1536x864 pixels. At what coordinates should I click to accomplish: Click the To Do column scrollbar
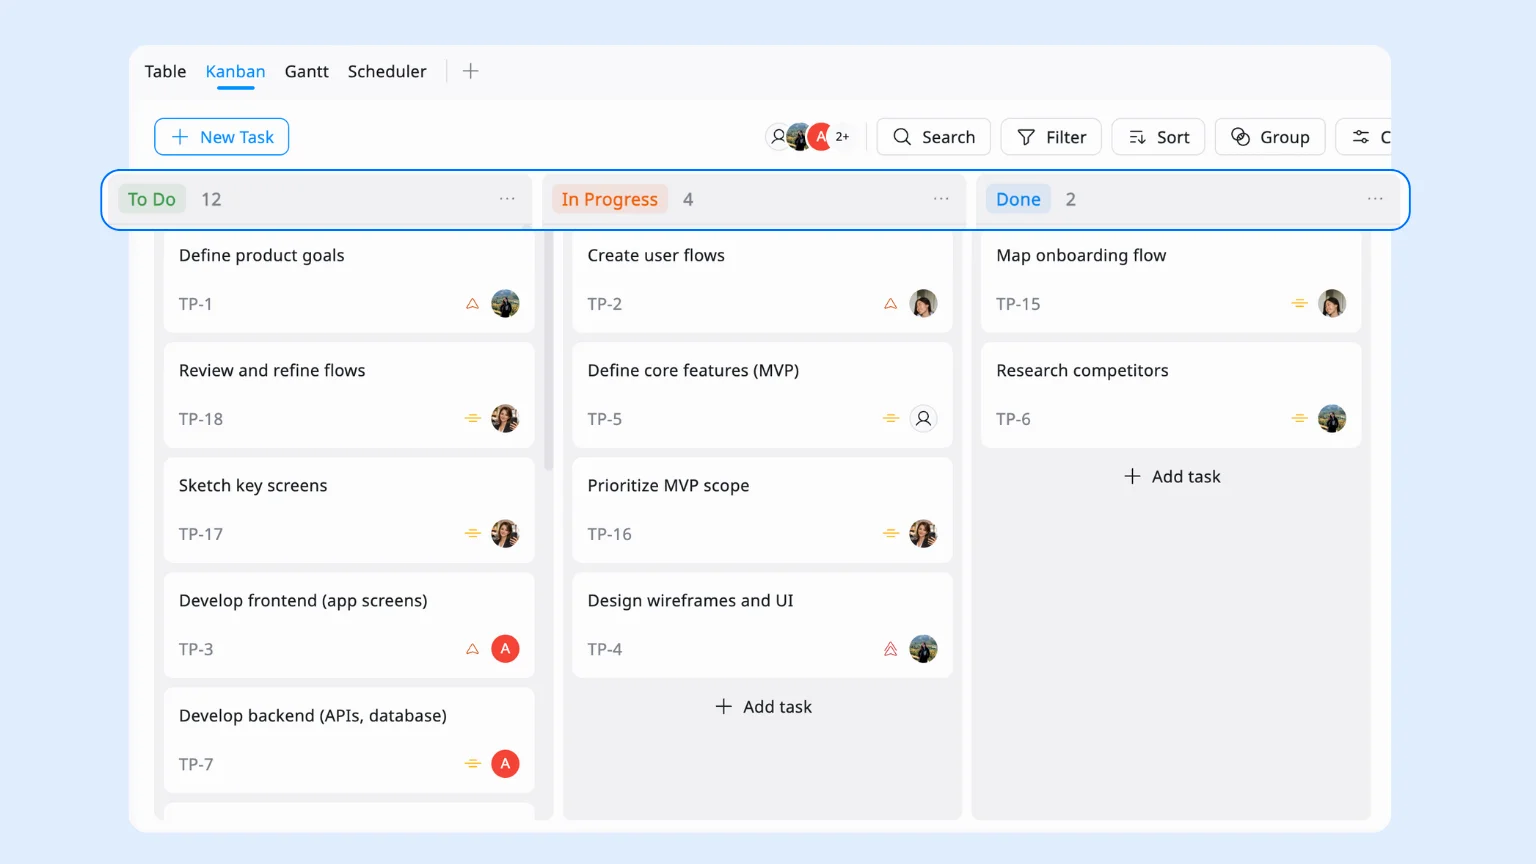point(548,350)
